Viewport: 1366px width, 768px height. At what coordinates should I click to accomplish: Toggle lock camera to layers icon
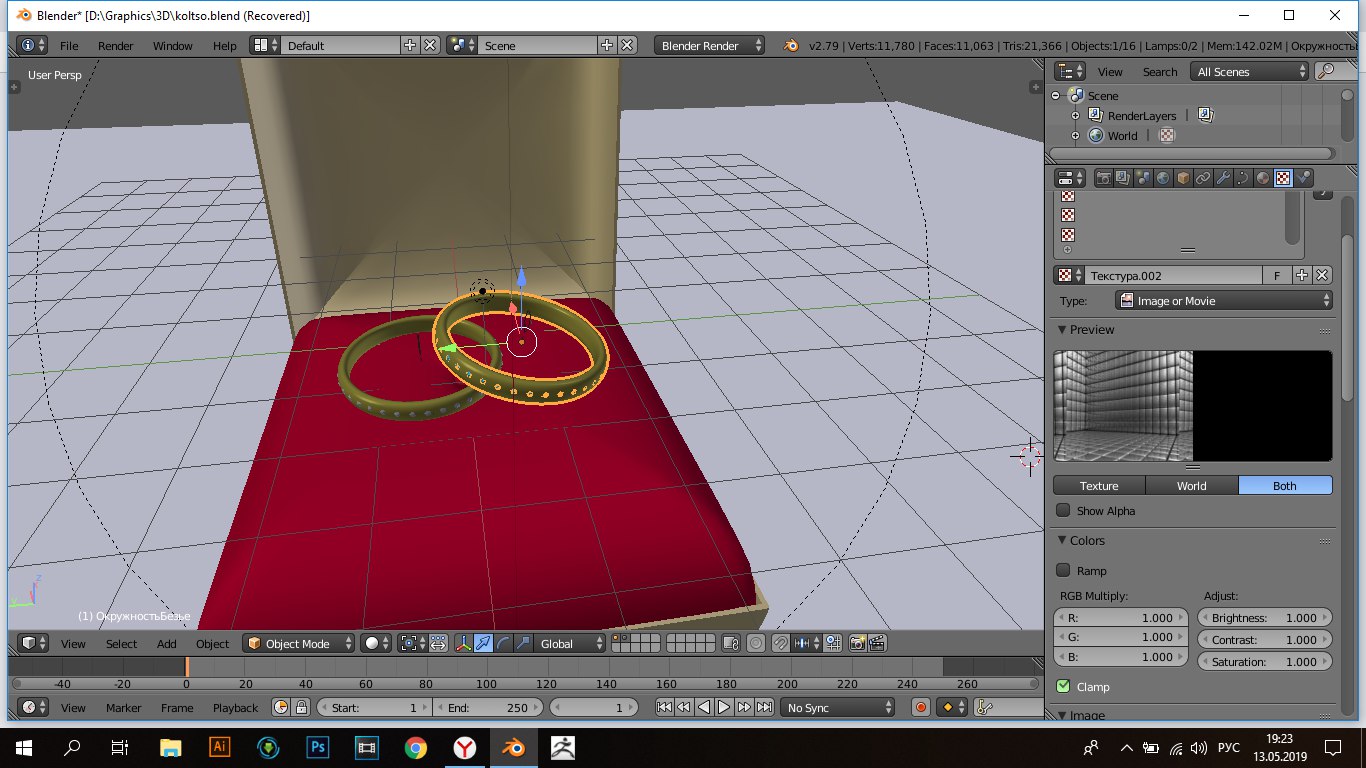tap(731, 643)
